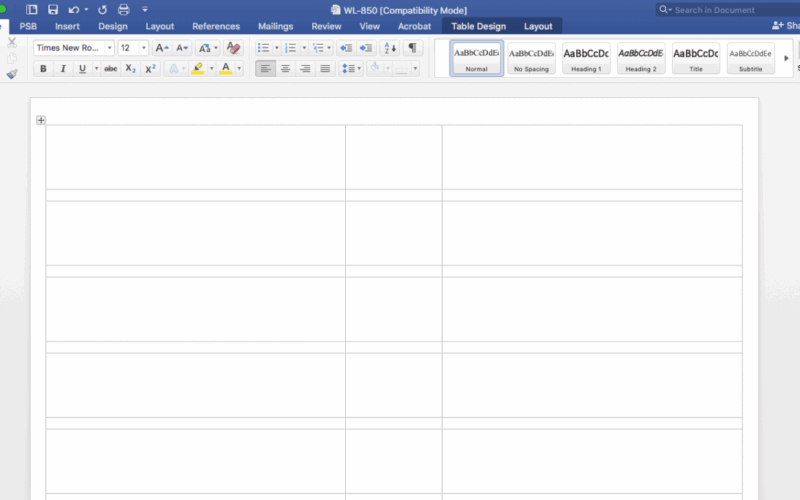Decrease font size with the smaller A
The image size is (800, 500).
[x=182, y=48]
